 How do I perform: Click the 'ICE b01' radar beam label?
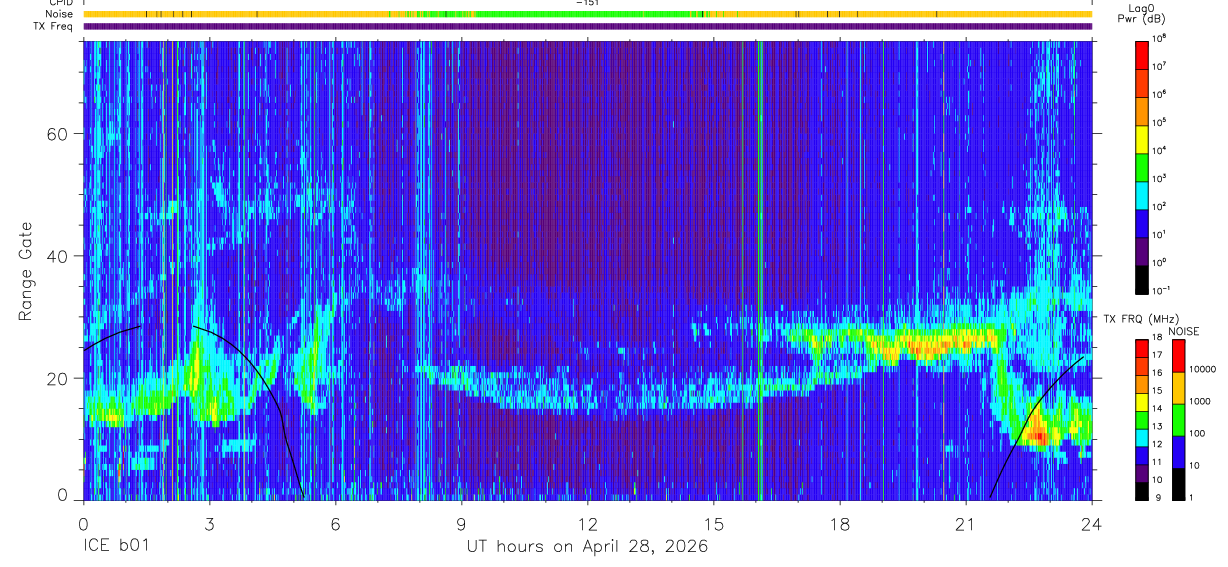pos(115,547)
